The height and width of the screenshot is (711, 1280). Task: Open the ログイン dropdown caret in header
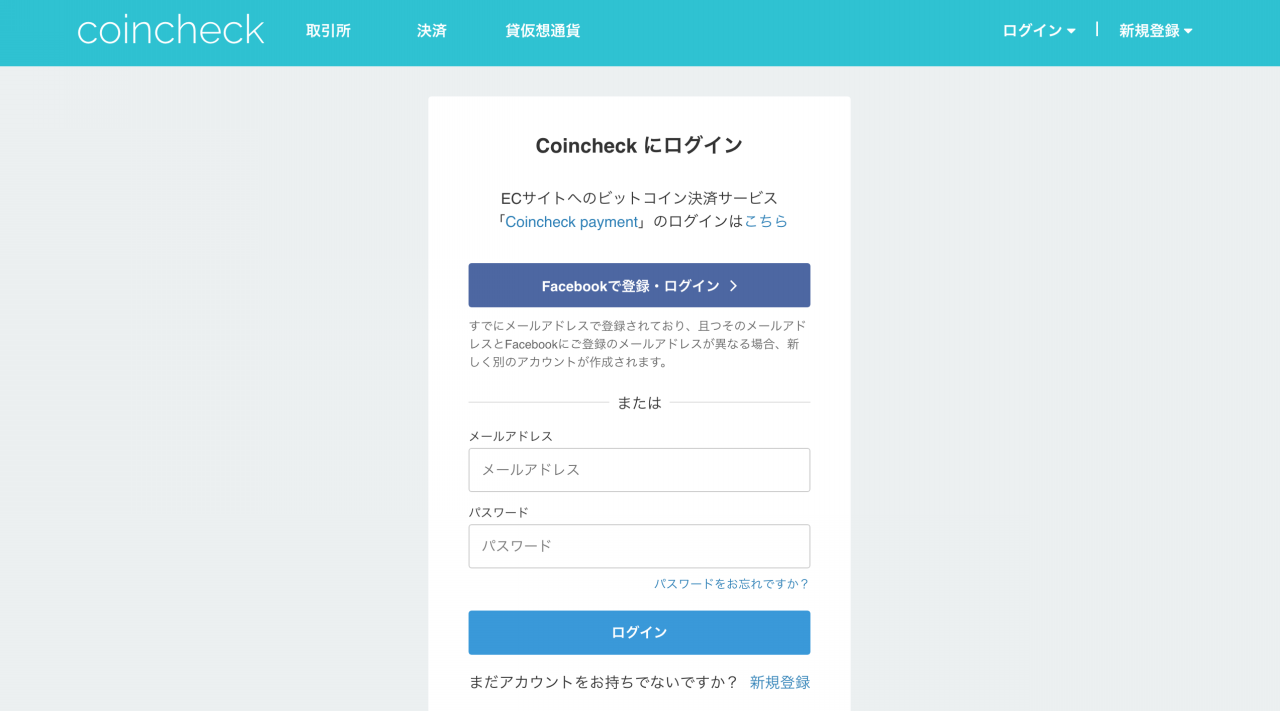(1071, 31)
